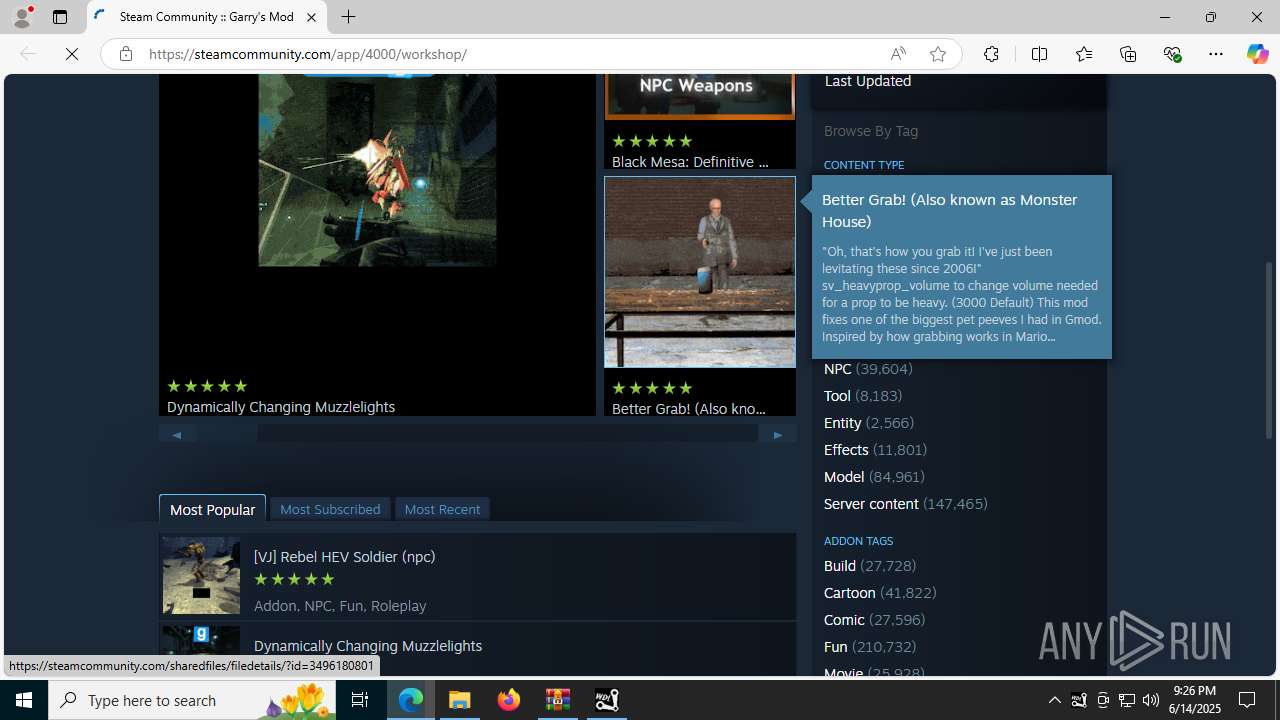The width and height of the screenshot is (1280, 720).
Task: Click the taskbar search box
Action: pos(192,700)
